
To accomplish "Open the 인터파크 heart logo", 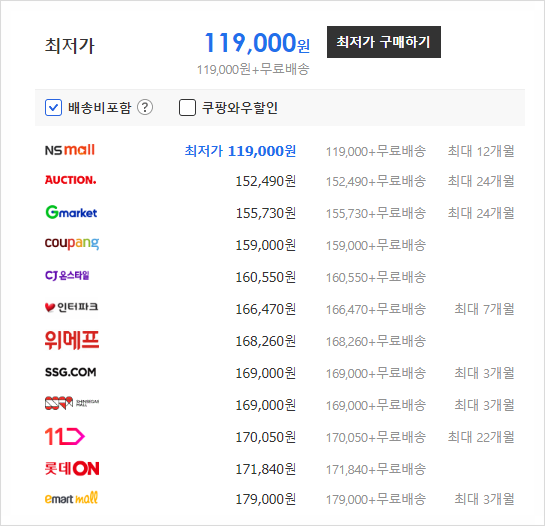I will tap(72, 307).
